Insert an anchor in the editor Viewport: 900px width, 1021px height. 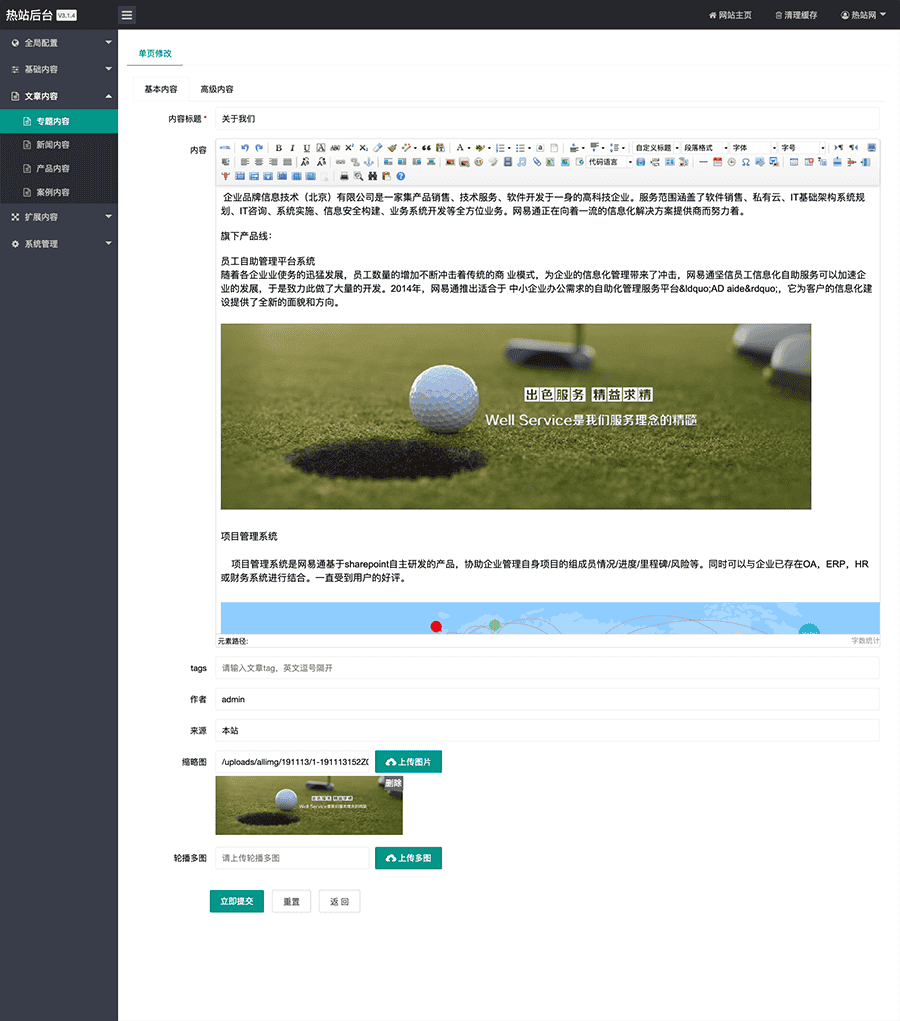(x=369, y=162)
